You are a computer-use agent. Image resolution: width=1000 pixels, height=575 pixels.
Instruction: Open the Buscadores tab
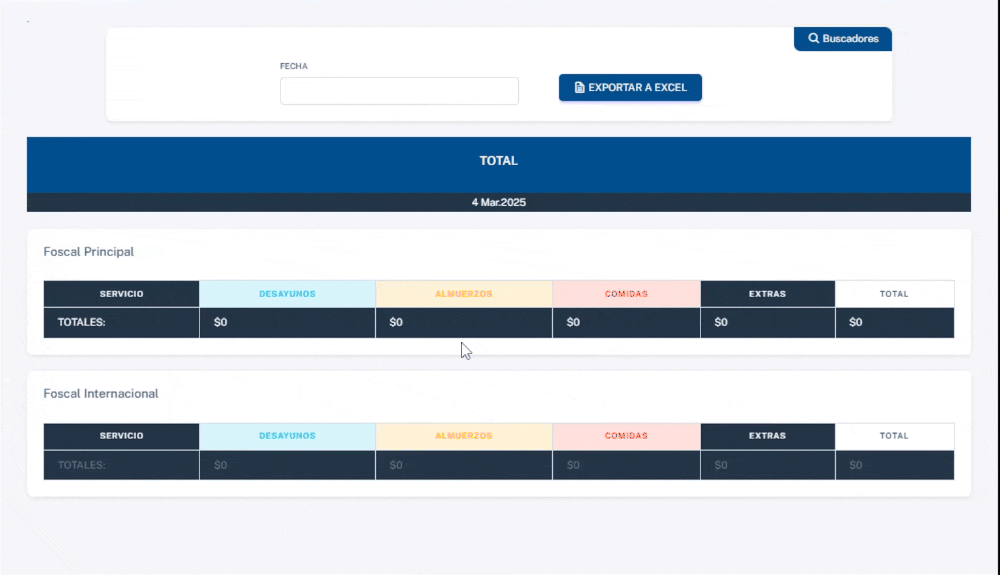tap(843, 39)
